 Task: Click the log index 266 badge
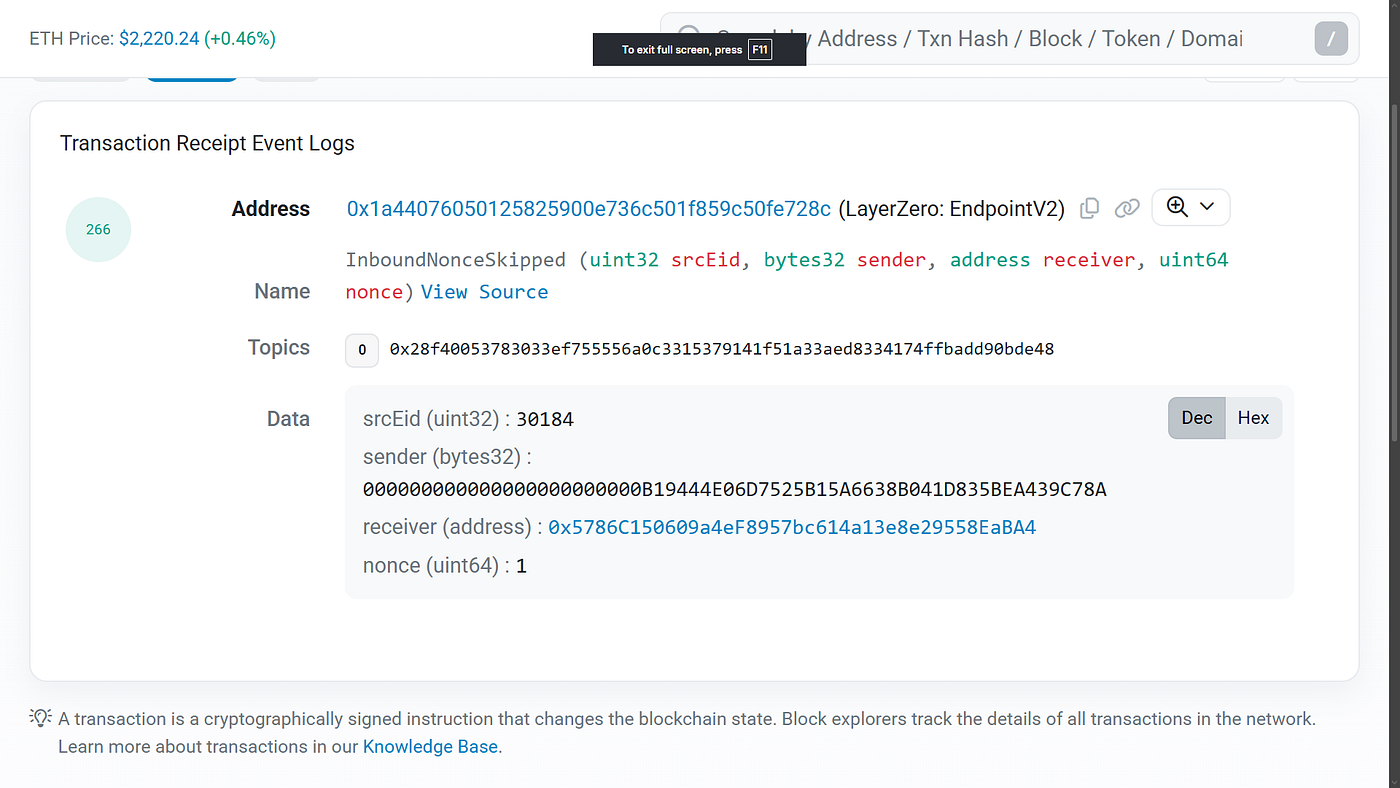point(98,229)
